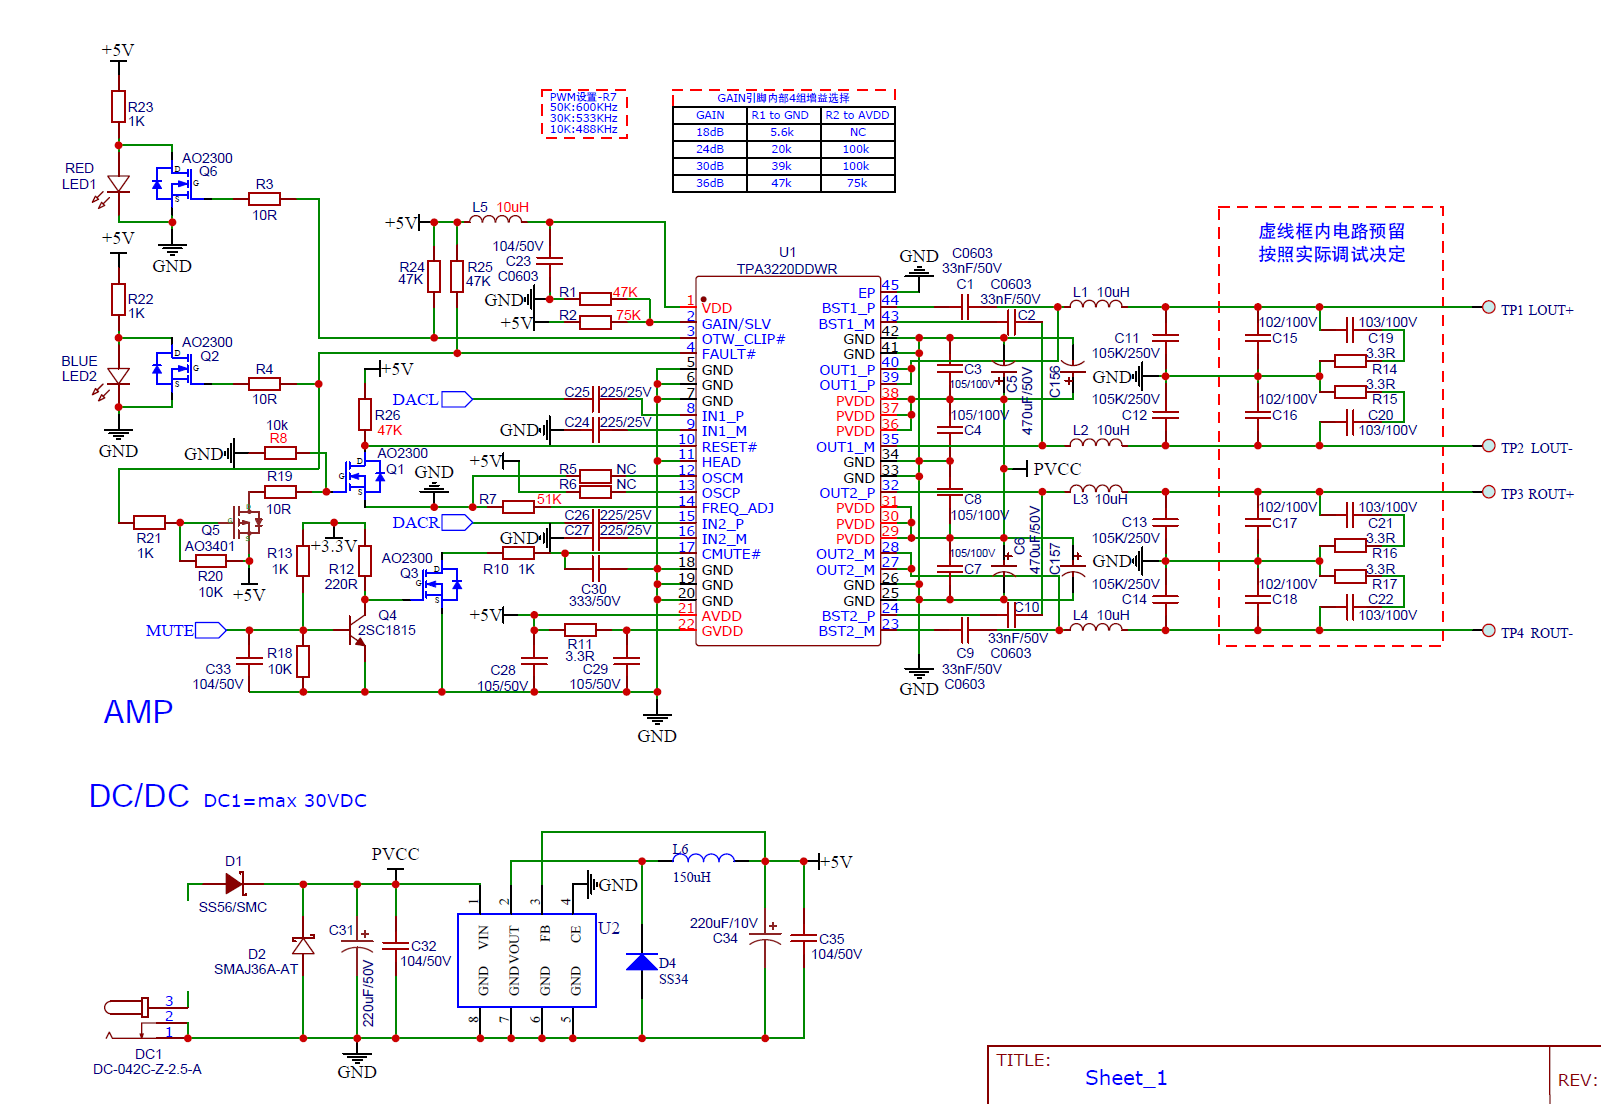
Task: Click the R11 3.3R resistor symbol
Action: pyautogui.click(x=580, y=630)
